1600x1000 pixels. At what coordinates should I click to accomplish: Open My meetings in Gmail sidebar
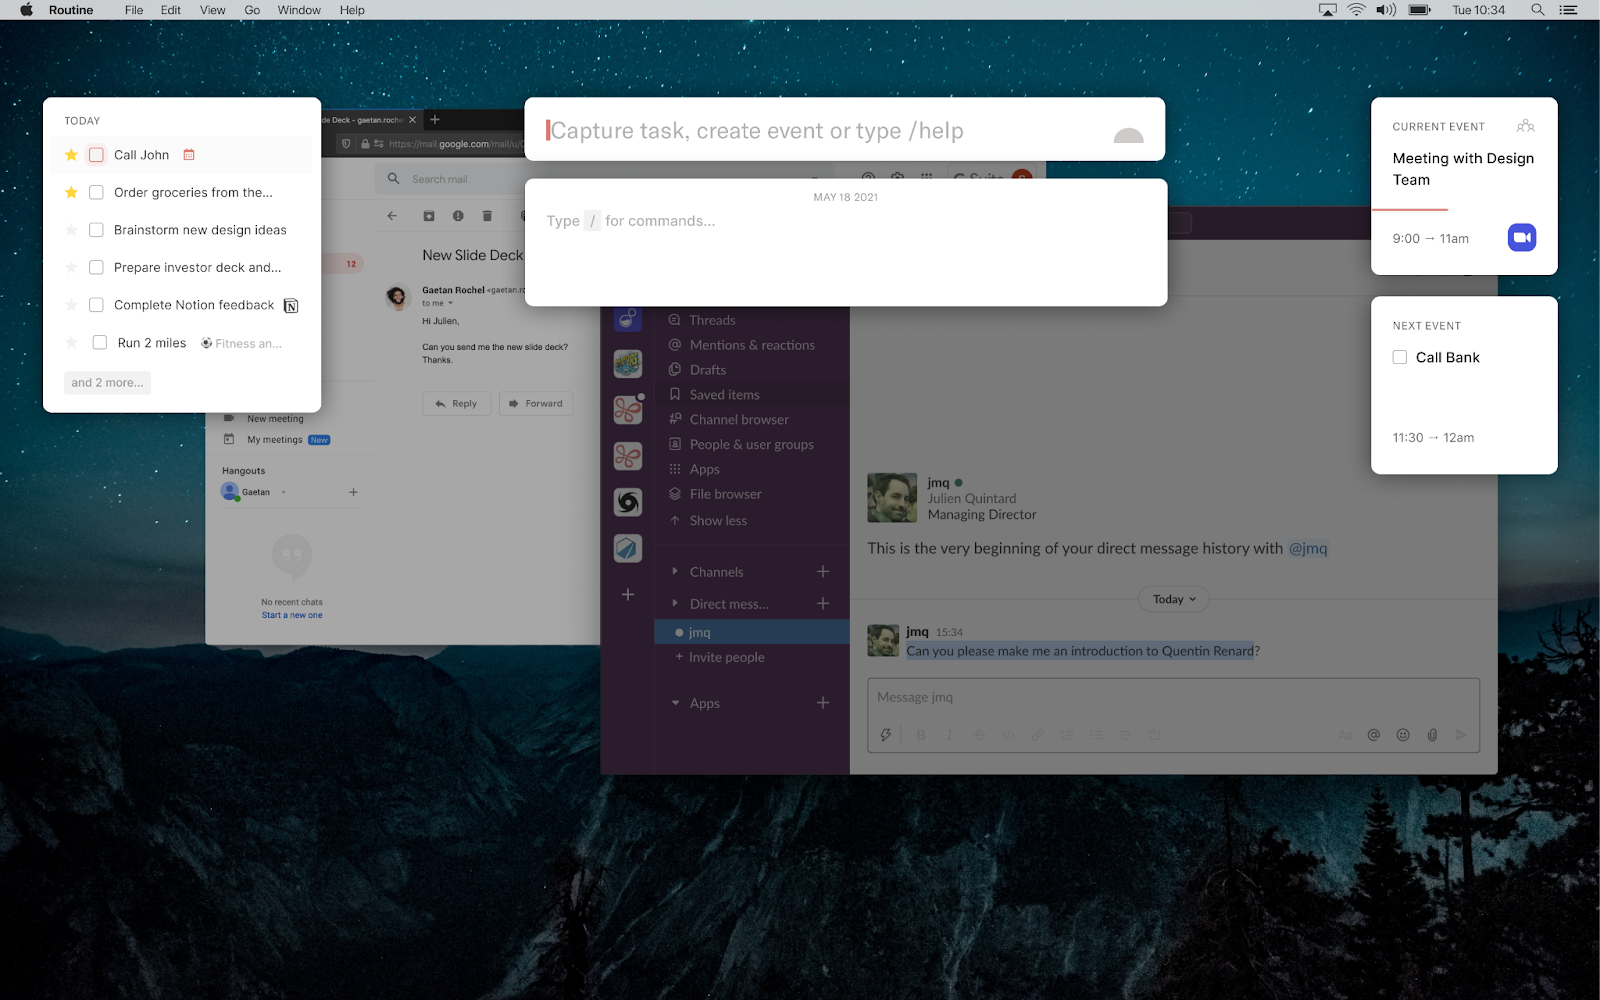(x=275, y=440)
